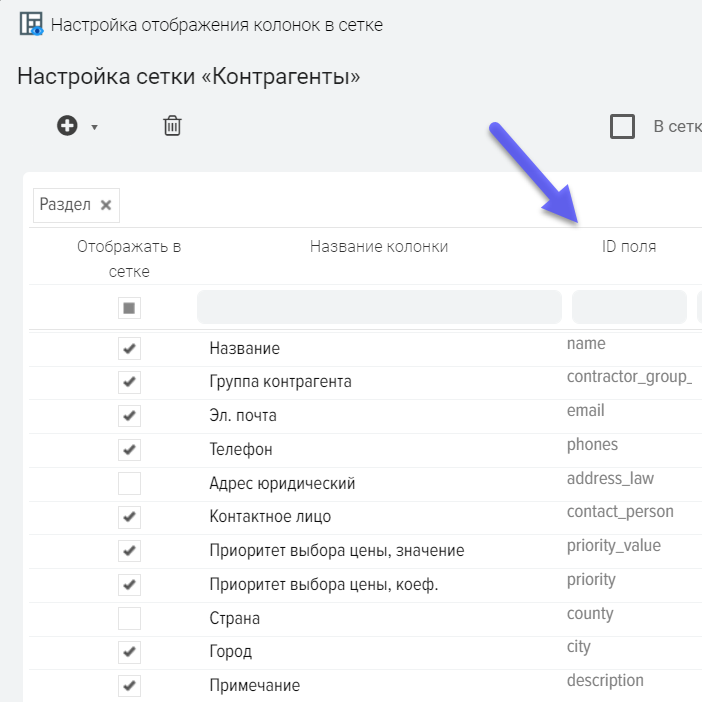702x702 pixels.
Task: Click the Отображать в сетке column header
Action: point(129,258)
